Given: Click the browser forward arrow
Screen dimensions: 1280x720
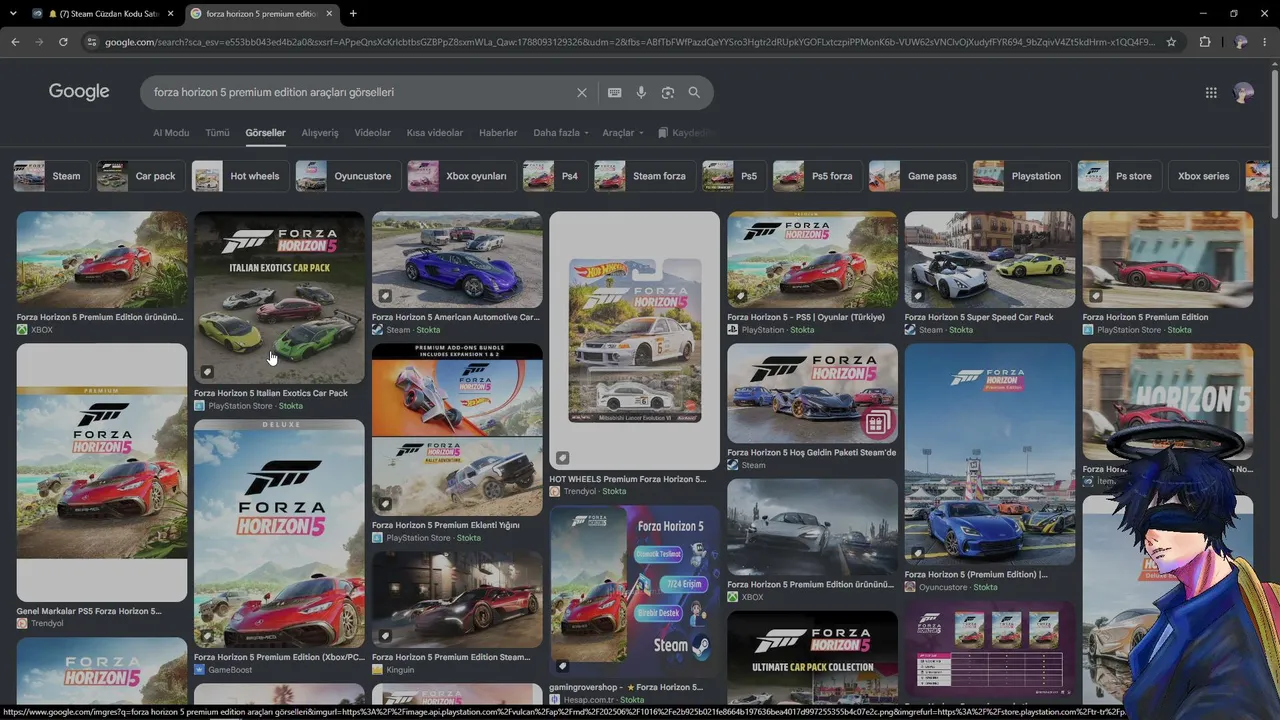Looking at the screenshot, I should (x=39, y=42).
